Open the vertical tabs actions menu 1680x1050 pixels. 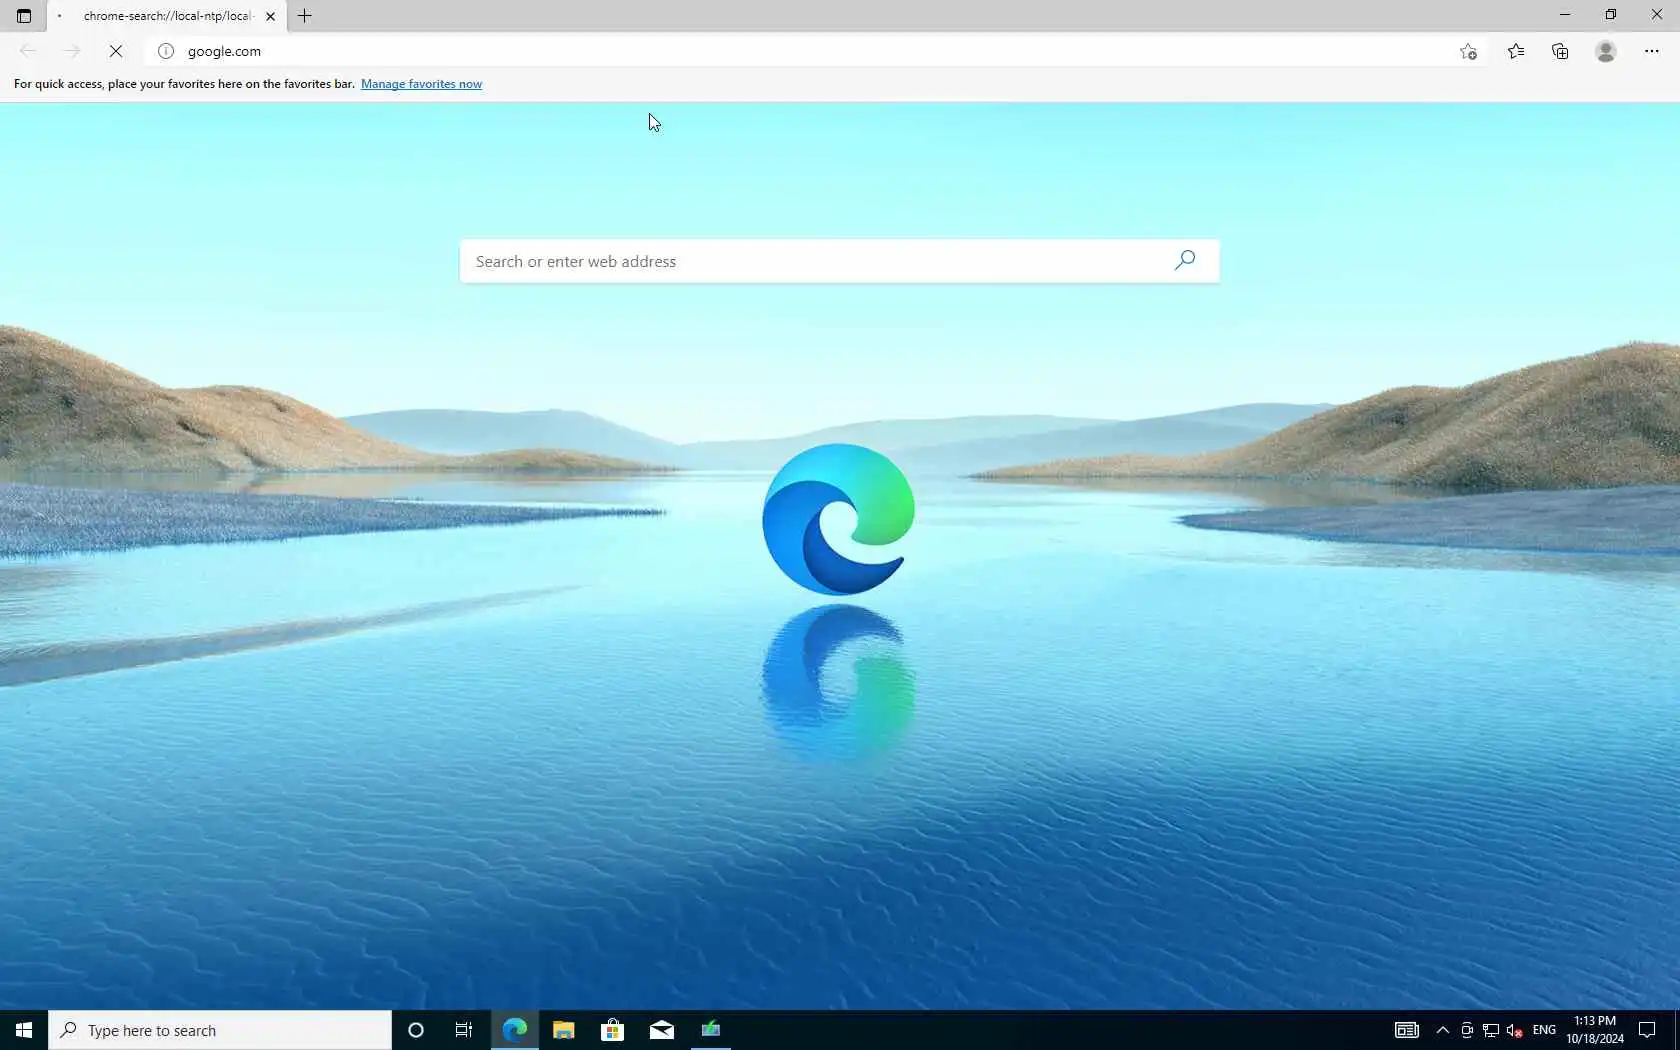pyautogui.click(x=24, y=16)
